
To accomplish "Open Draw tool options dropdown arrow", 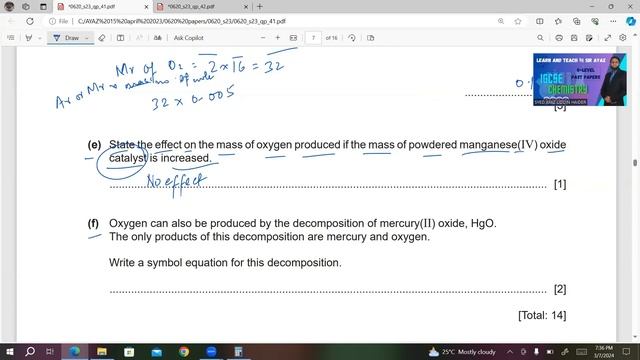I will 87,38.
